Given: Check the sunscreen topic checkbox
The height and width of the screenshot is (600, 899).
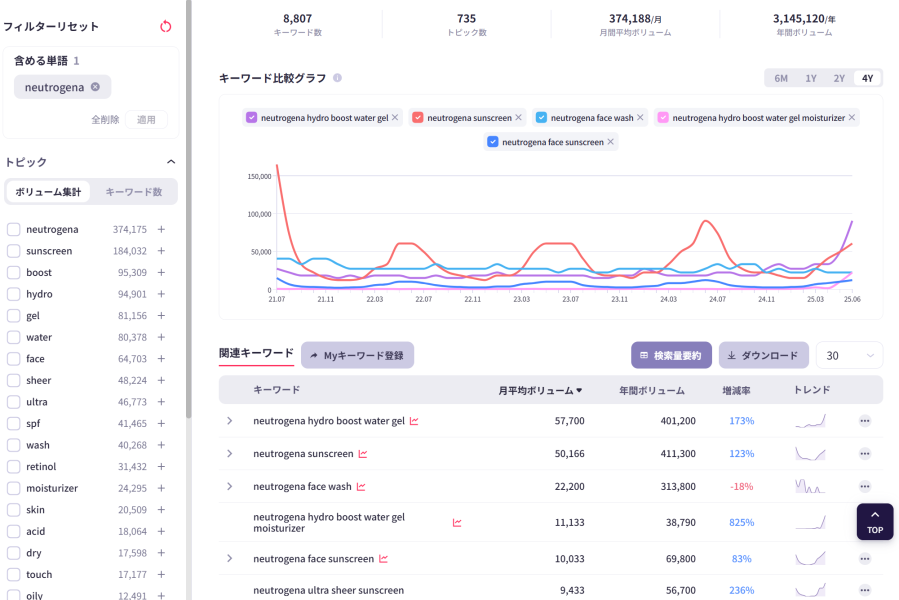Looking at the screenshot, I should tap(14, 251).
